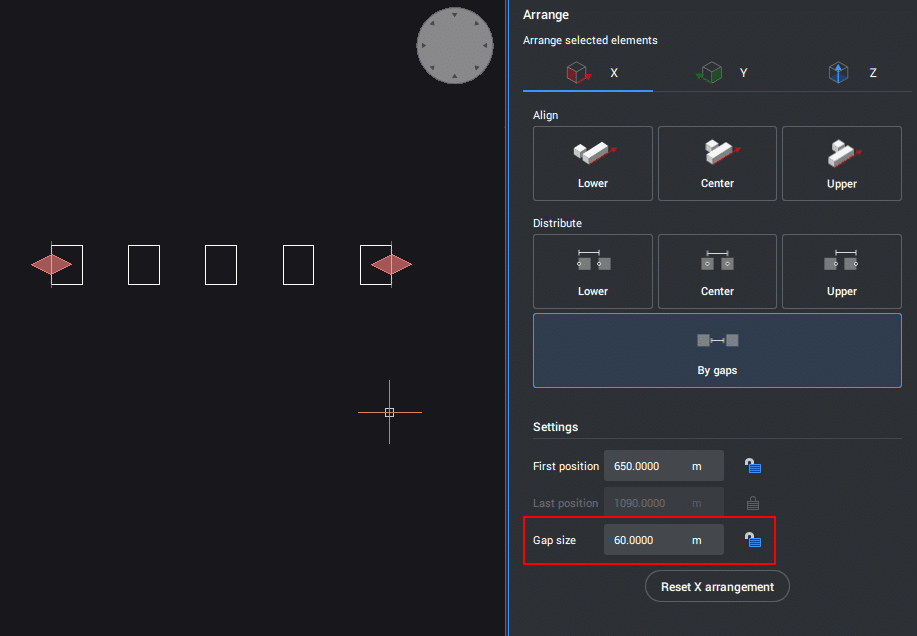Click the Distribute Center button
Viewport: 917px width, 636px height.
click(717, 271)
